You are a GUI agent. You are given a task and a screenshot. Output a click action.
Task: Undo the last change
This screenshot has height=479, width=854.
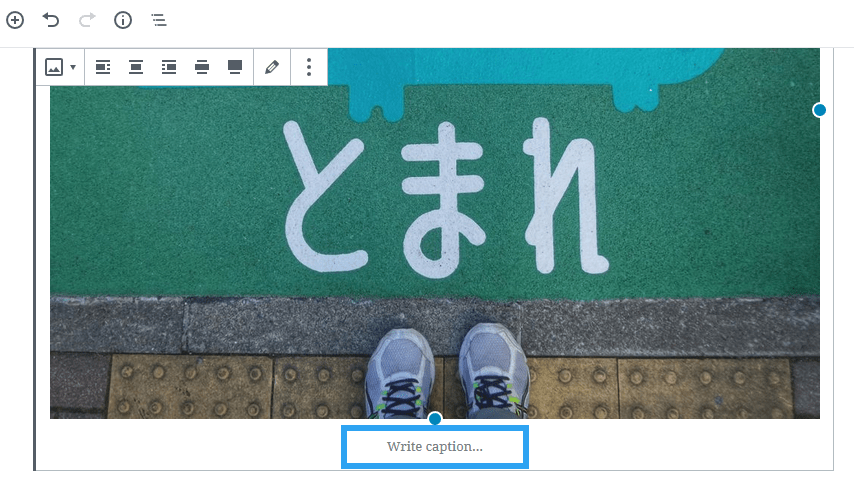tap(51, 20)
